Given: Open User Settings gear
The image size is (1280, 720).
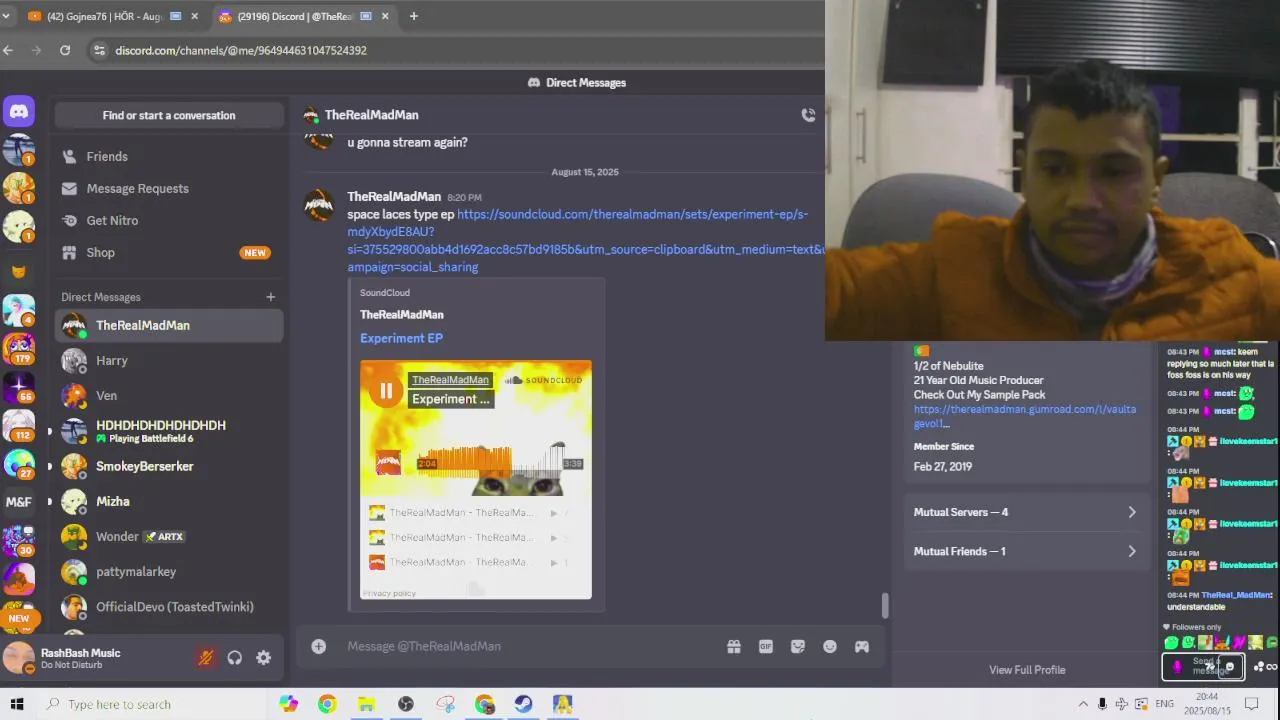Looking at the screenshot, I should (264, 658).
